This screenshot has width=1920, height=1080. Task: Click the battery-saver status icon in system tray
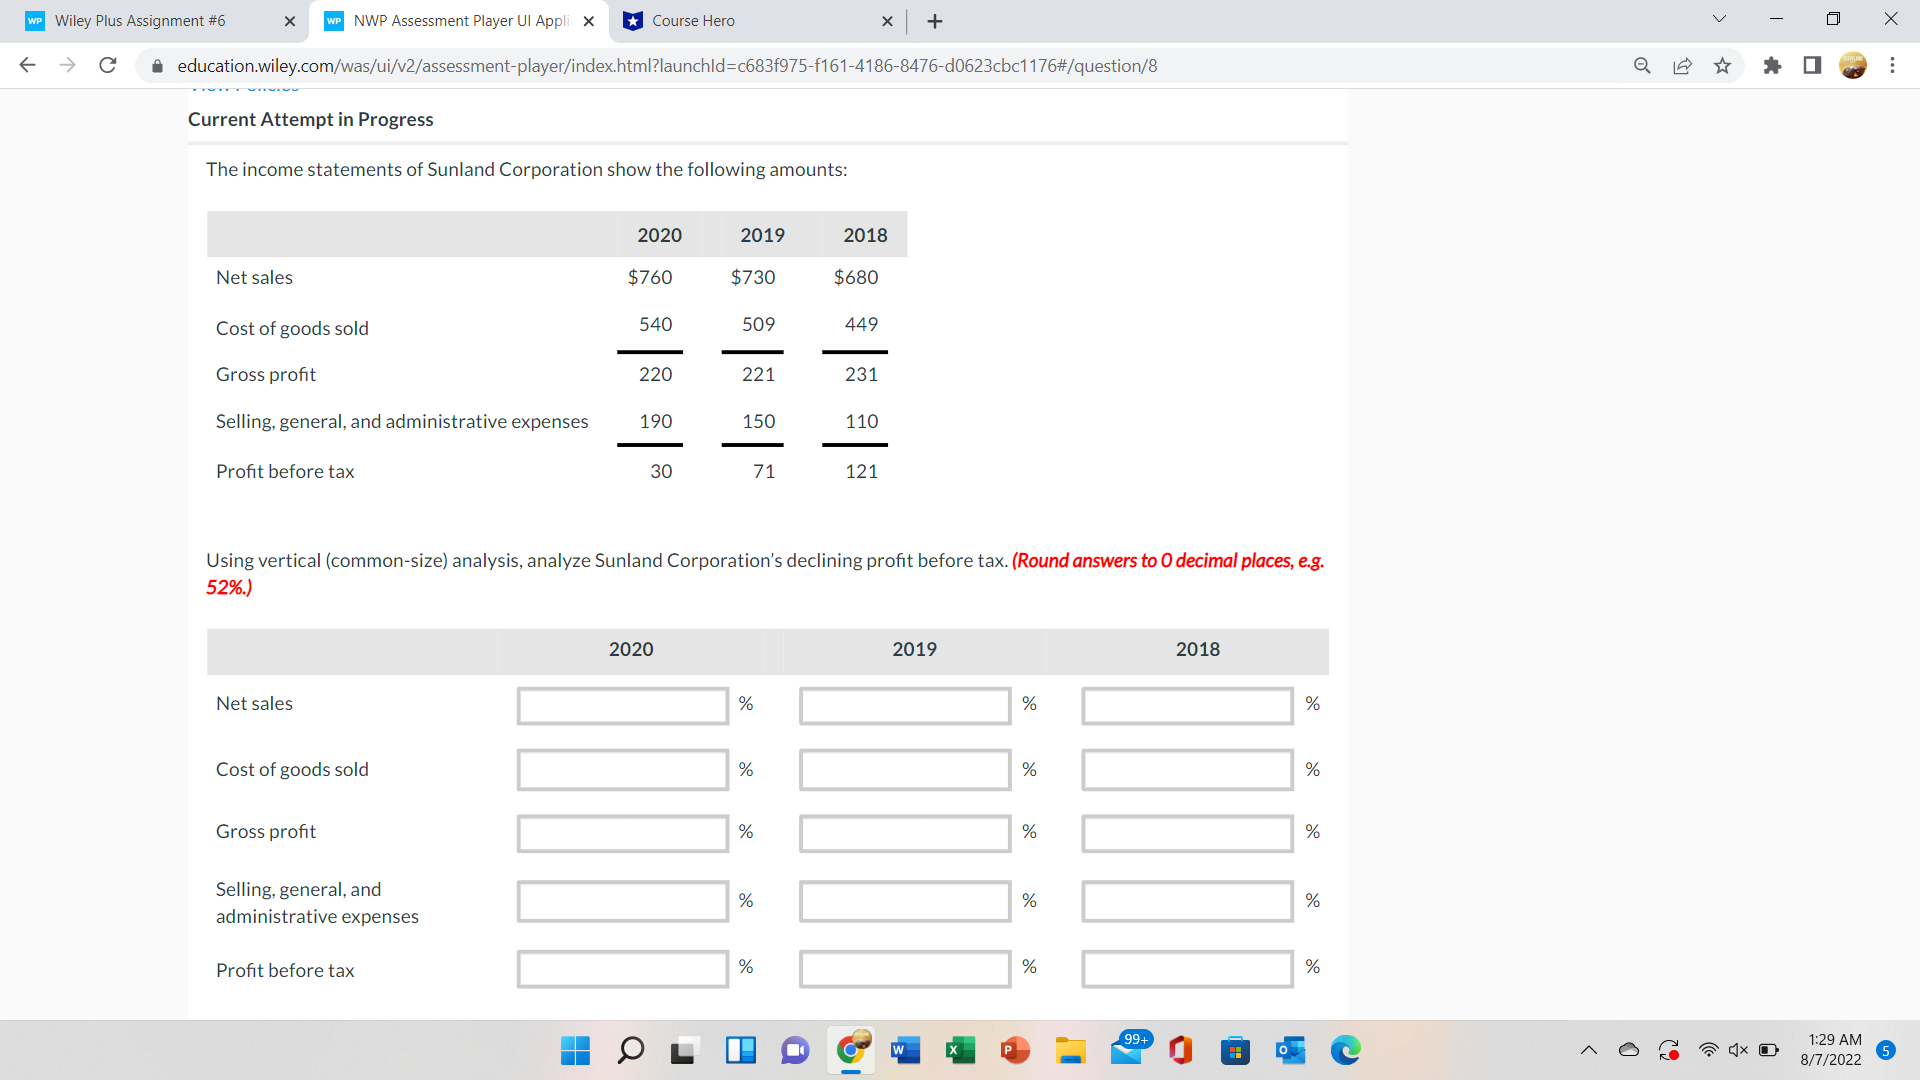tap(1768, 1050)
